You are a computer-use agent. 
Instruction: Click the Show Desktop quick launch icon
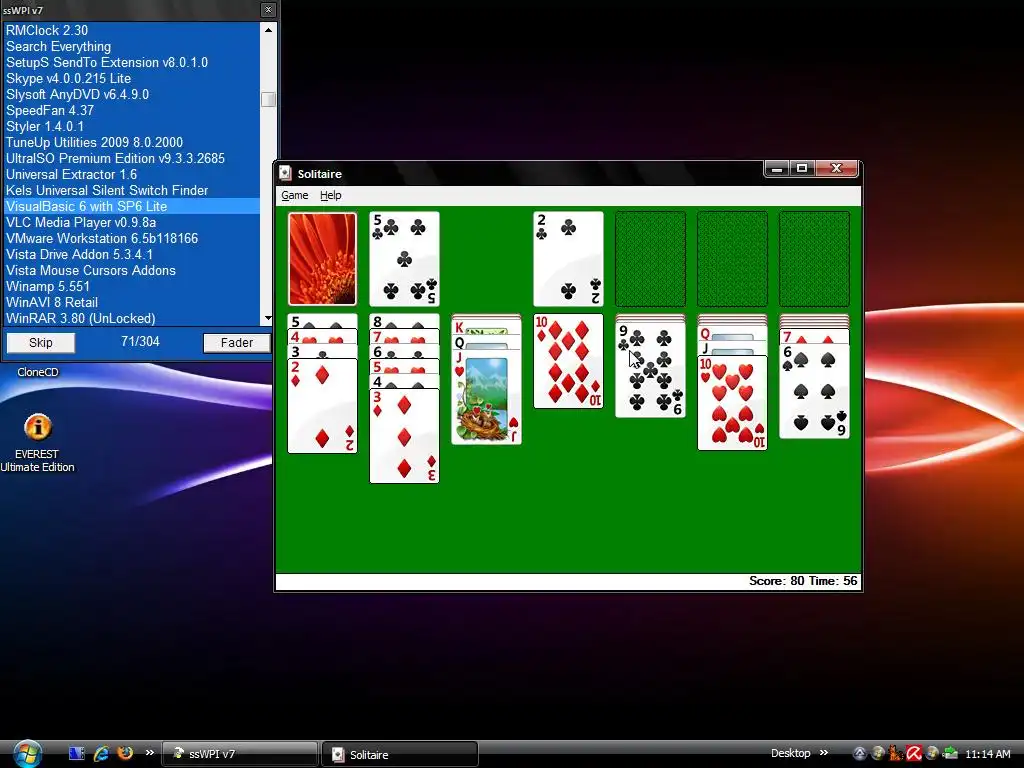[77, 754]
